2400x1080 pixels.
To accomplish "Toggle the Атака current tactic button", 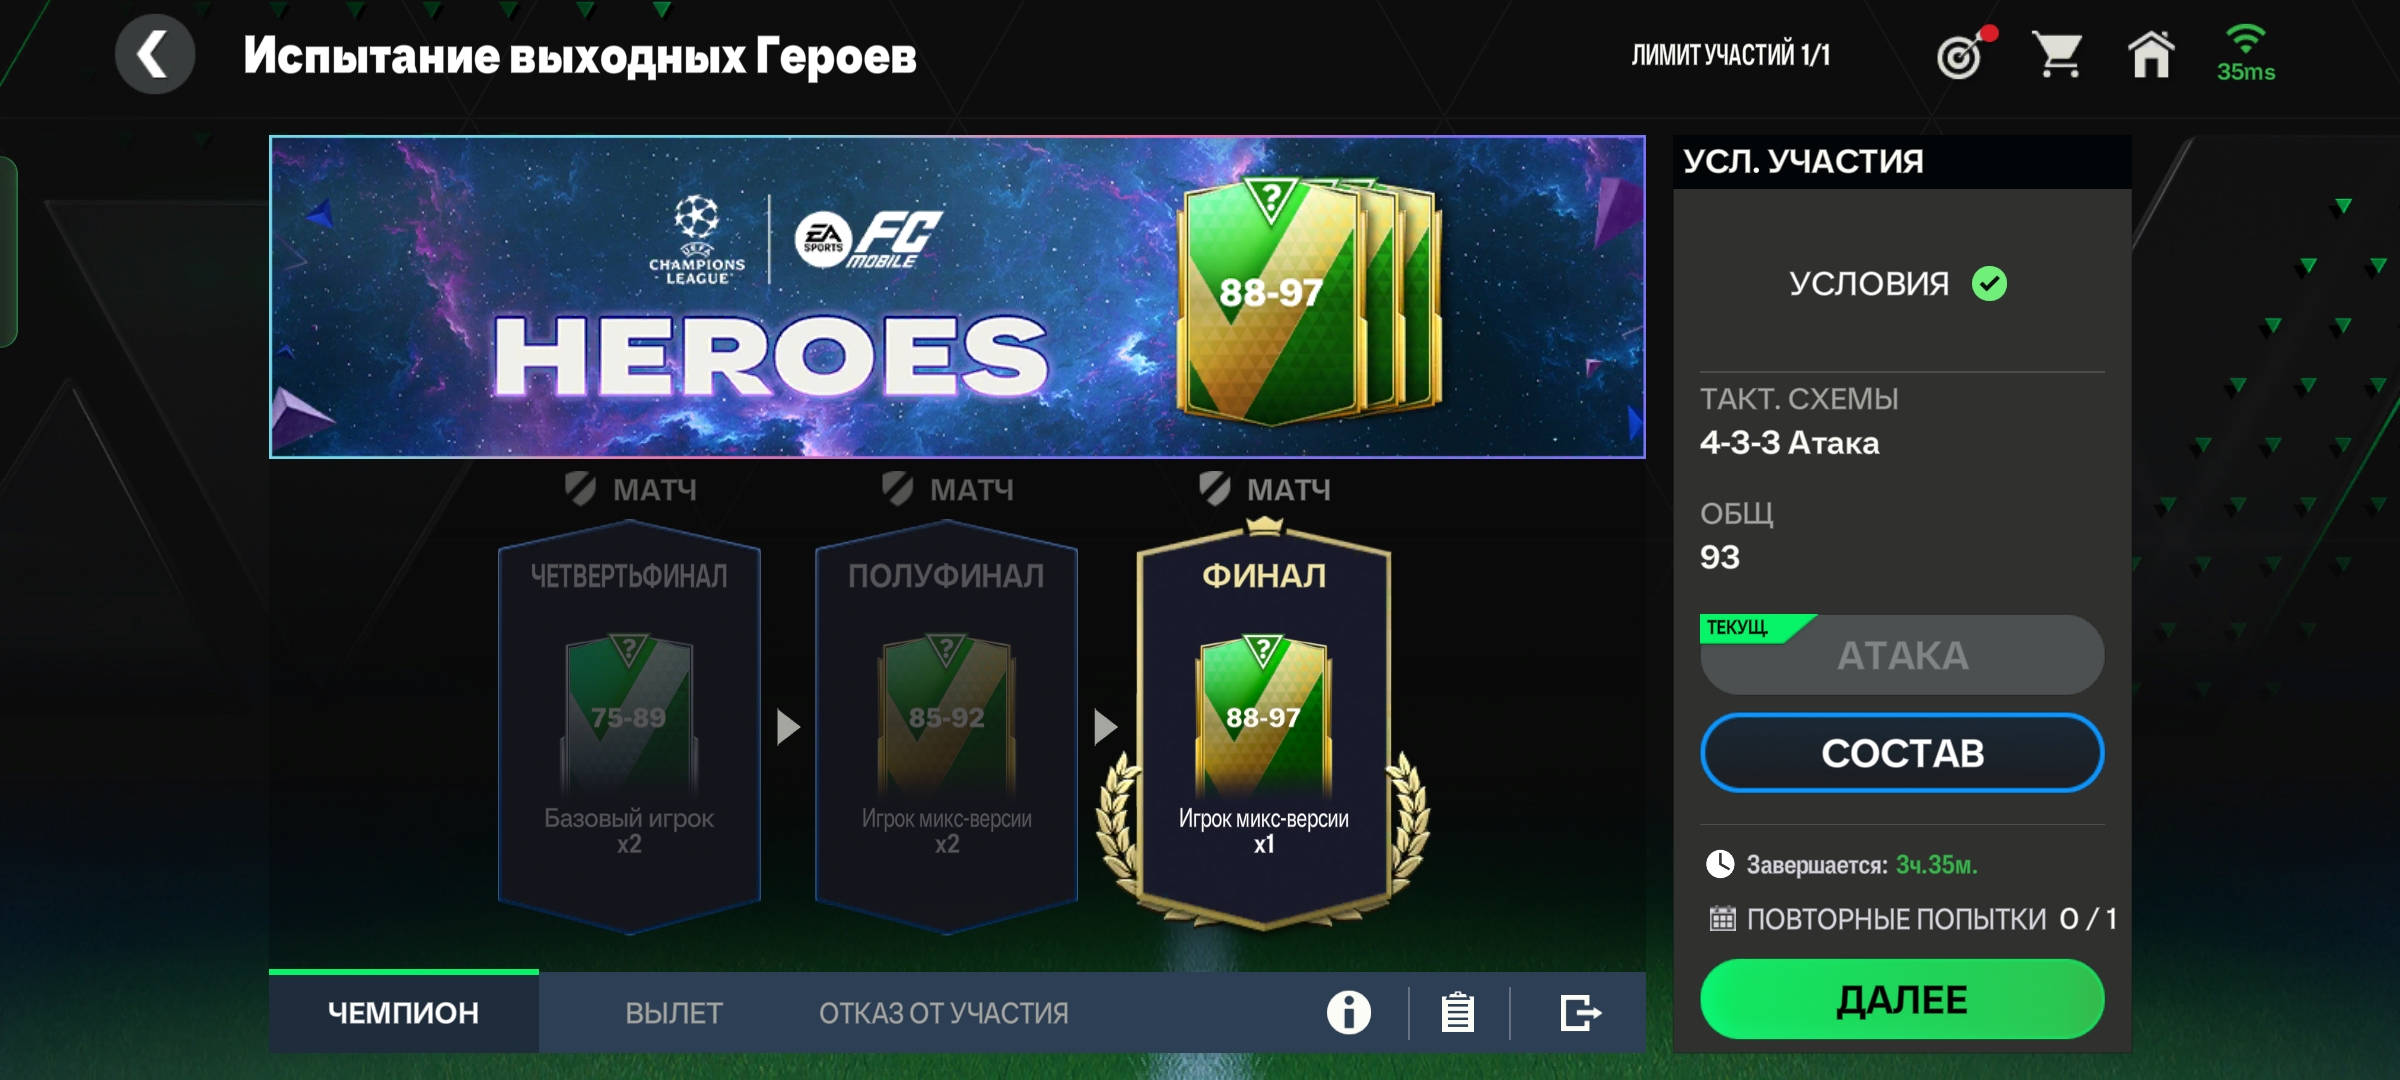I will [1902, 655].
